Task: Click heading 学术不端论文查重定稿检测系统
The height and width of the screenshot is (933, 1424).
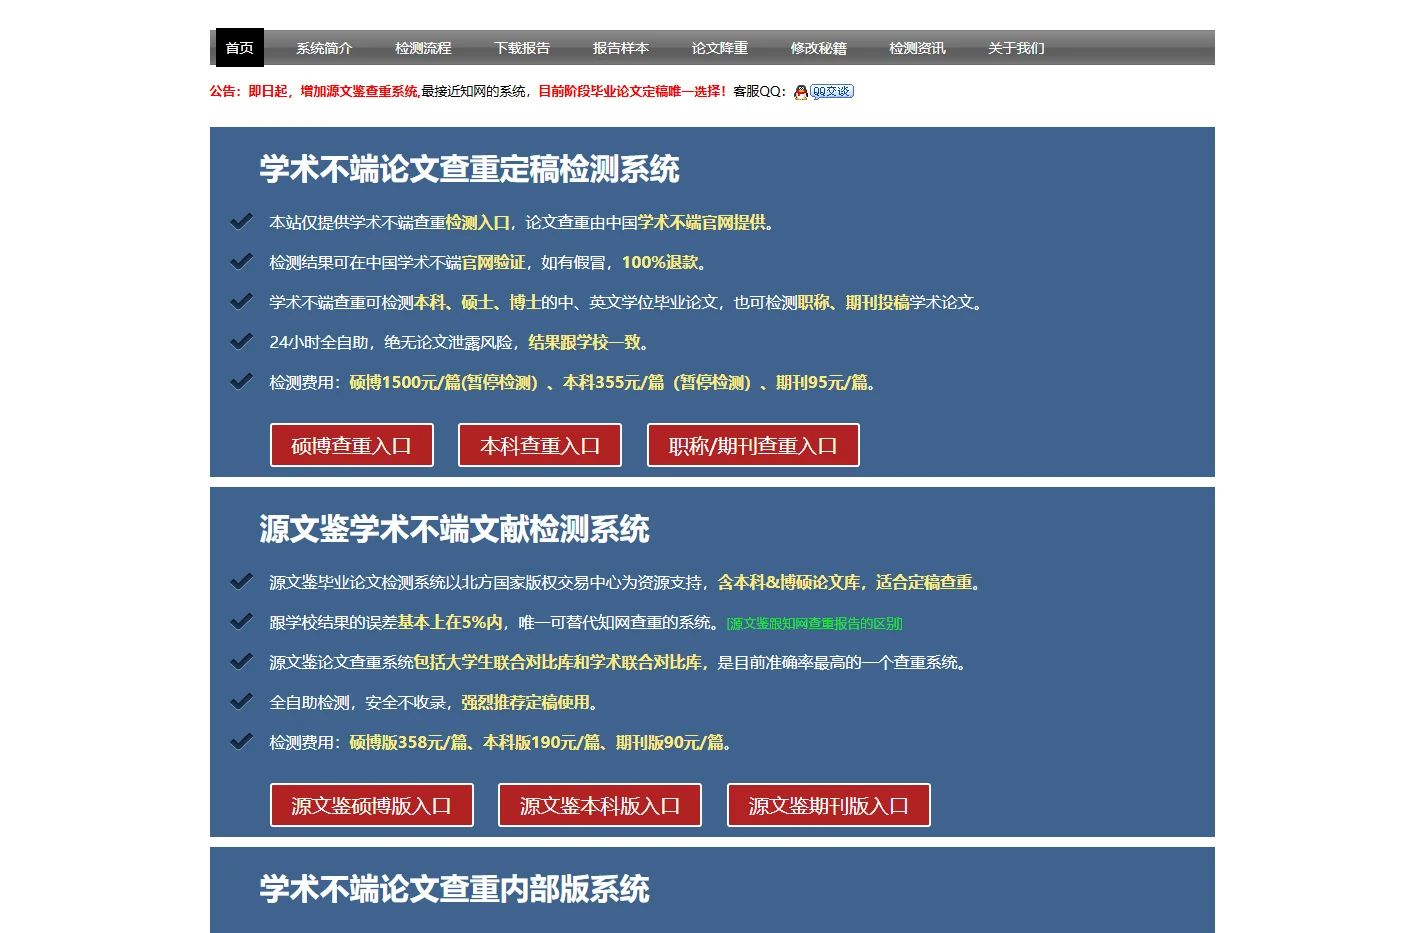Action: click(x=469, y=169)
